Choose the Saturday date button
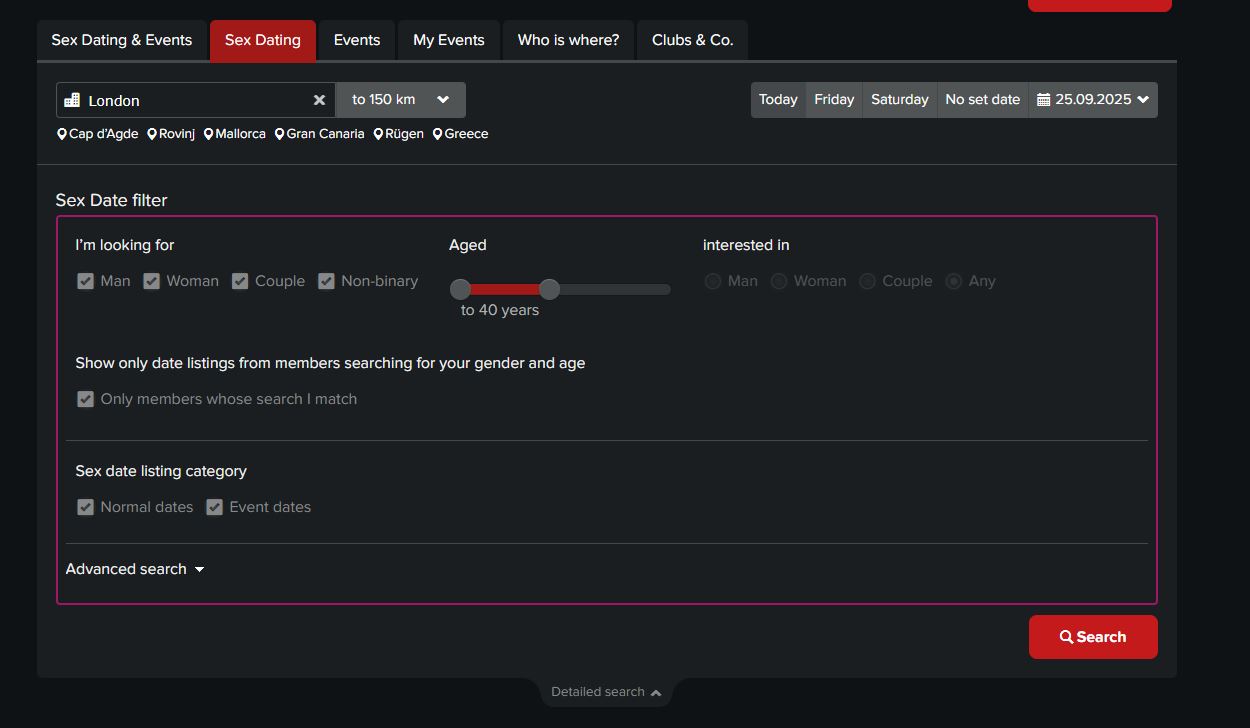 coord(900,100)
